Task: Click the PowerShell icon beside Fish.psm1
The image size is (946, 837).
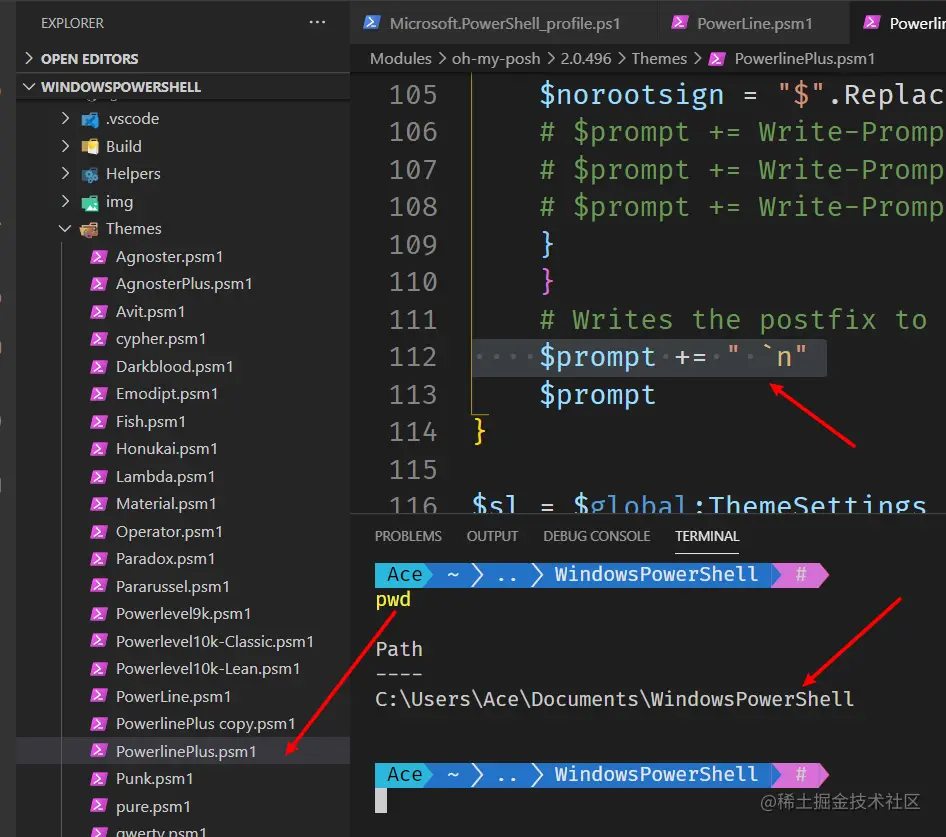Action: (x=98, y=422)
